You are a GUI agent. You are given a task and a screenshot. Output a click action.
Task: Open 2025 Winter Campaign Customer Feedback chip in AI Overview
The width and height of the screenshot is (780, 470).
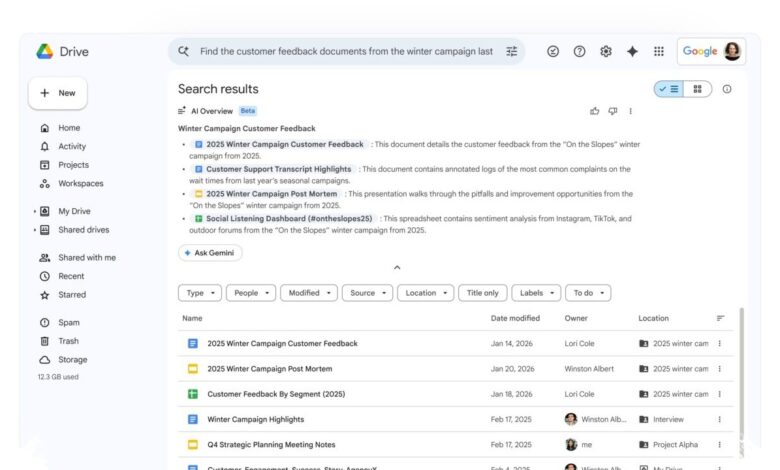pos(280,144)
